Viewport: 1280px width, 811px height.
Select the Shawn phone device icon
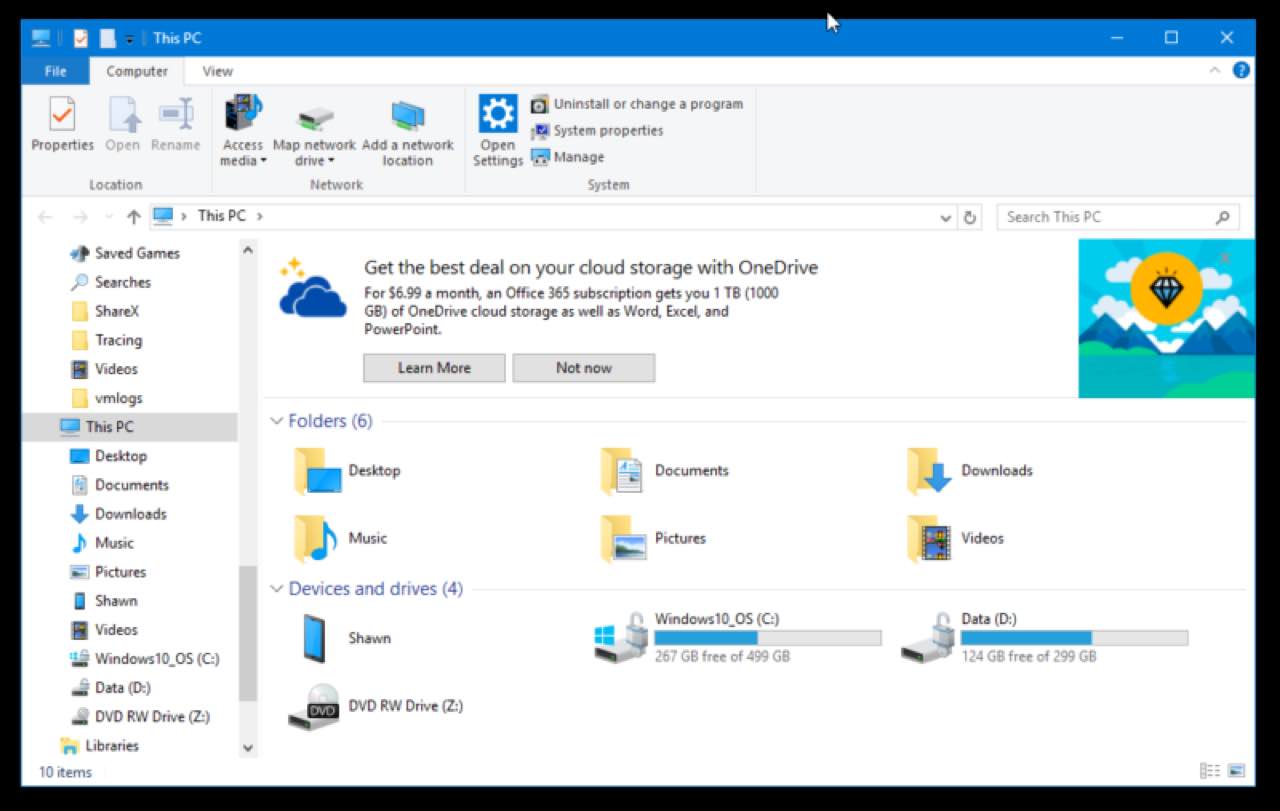pos(314,638)
